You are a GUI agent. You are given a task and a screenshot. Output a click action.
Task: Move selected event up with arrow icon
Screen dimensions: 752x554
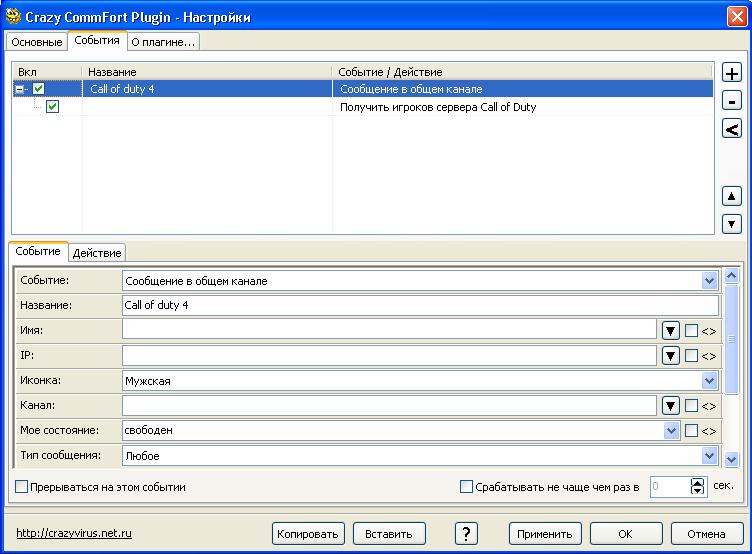coord(731,197)
